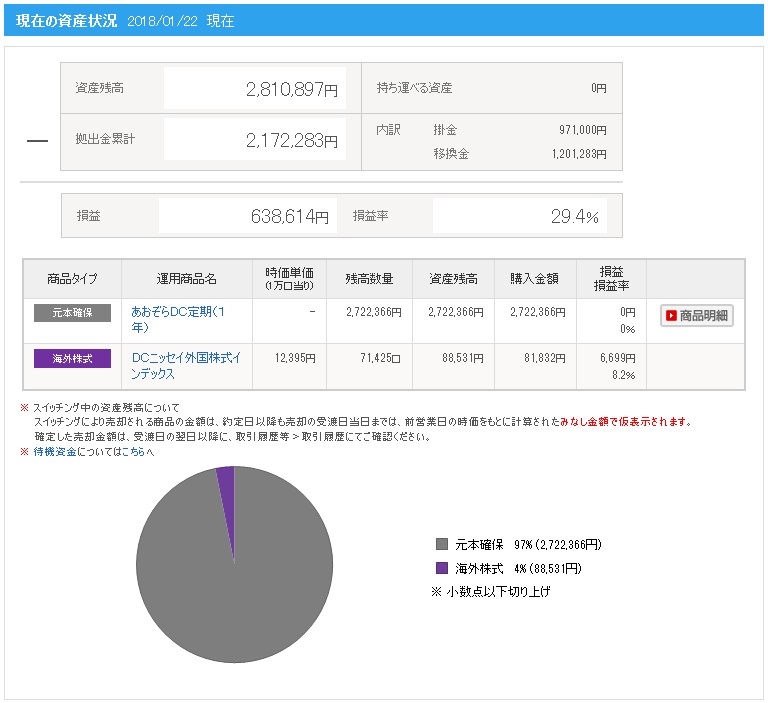Select the 拠出金累計 value 2,172,283円

coord(292,141)
